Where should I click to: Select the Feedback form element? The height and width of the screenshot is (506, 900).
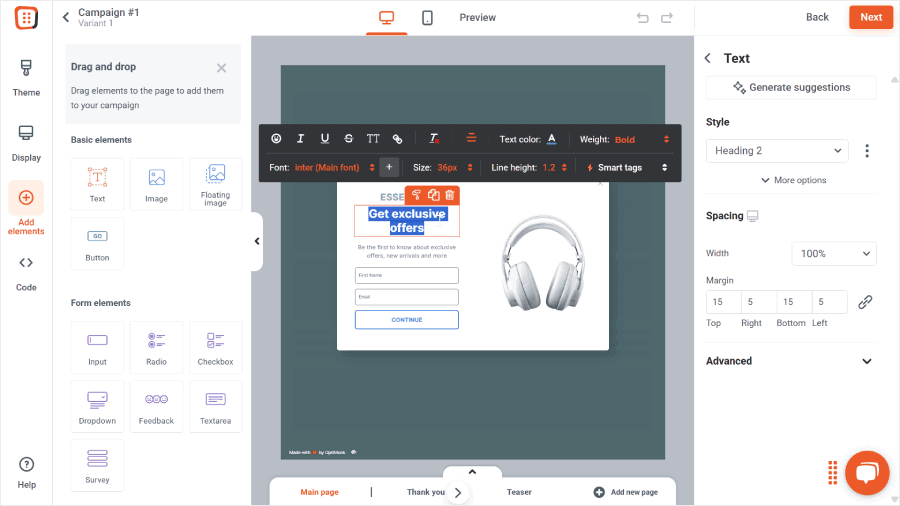tap(156, 407)
